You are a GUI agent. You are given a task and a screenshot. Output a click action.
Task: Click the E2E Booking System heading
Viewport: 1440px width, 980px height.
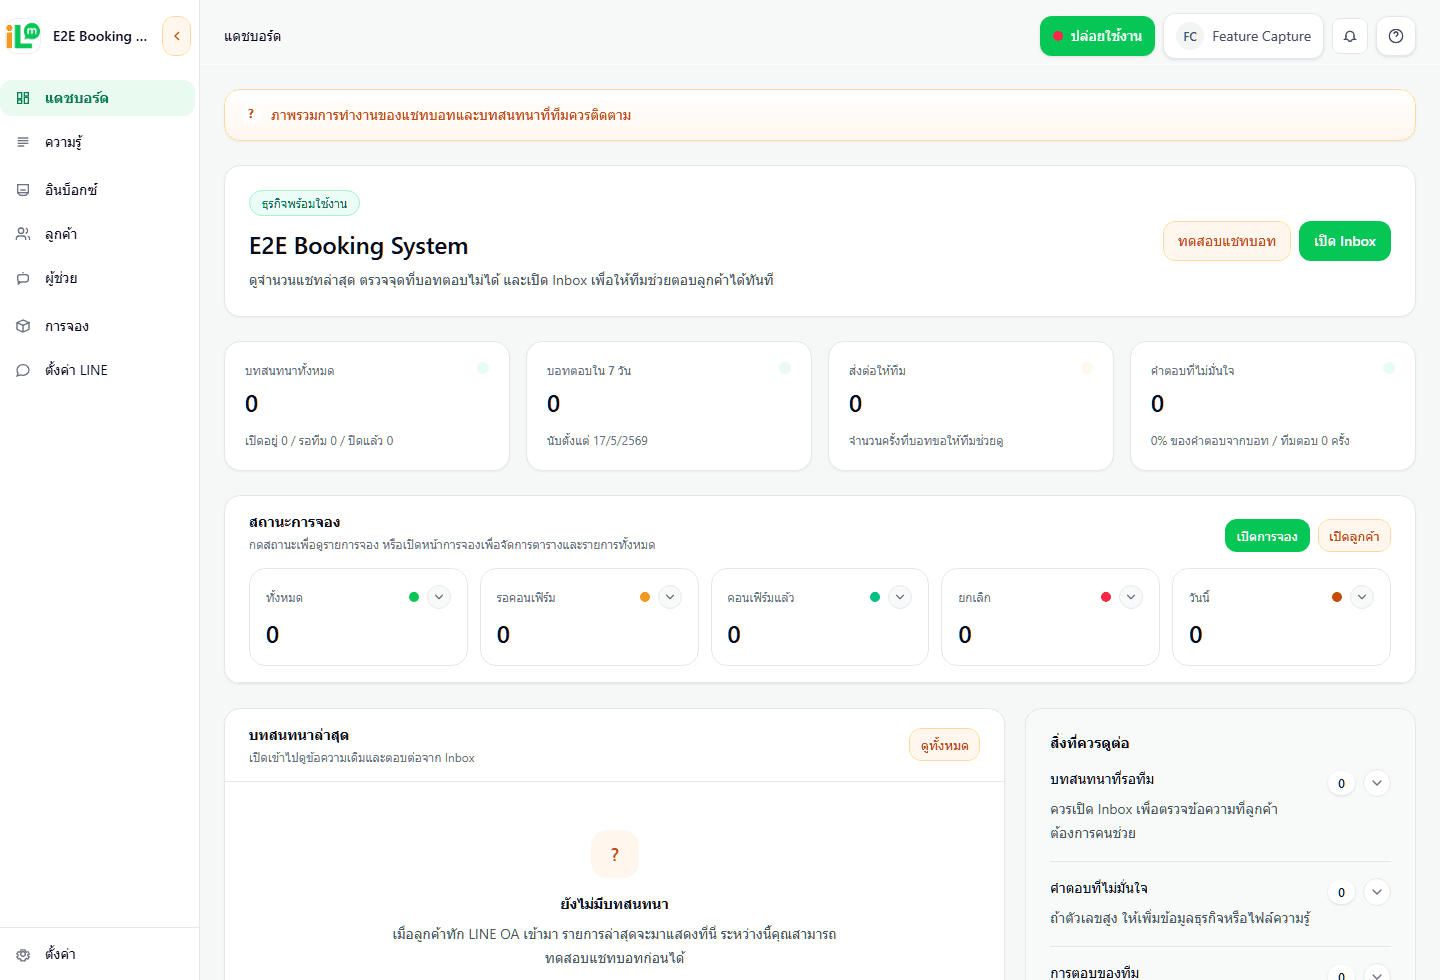coord(358,246)
